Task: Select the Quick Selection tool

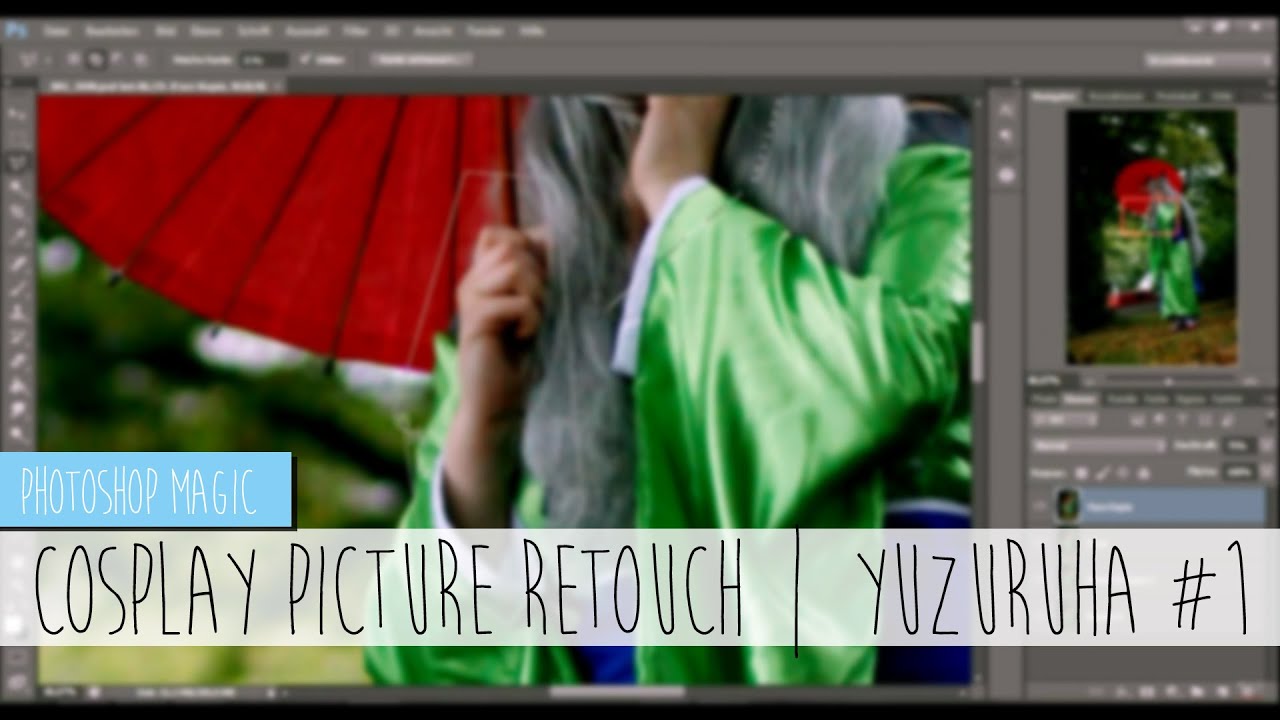Action: [18, 186]
